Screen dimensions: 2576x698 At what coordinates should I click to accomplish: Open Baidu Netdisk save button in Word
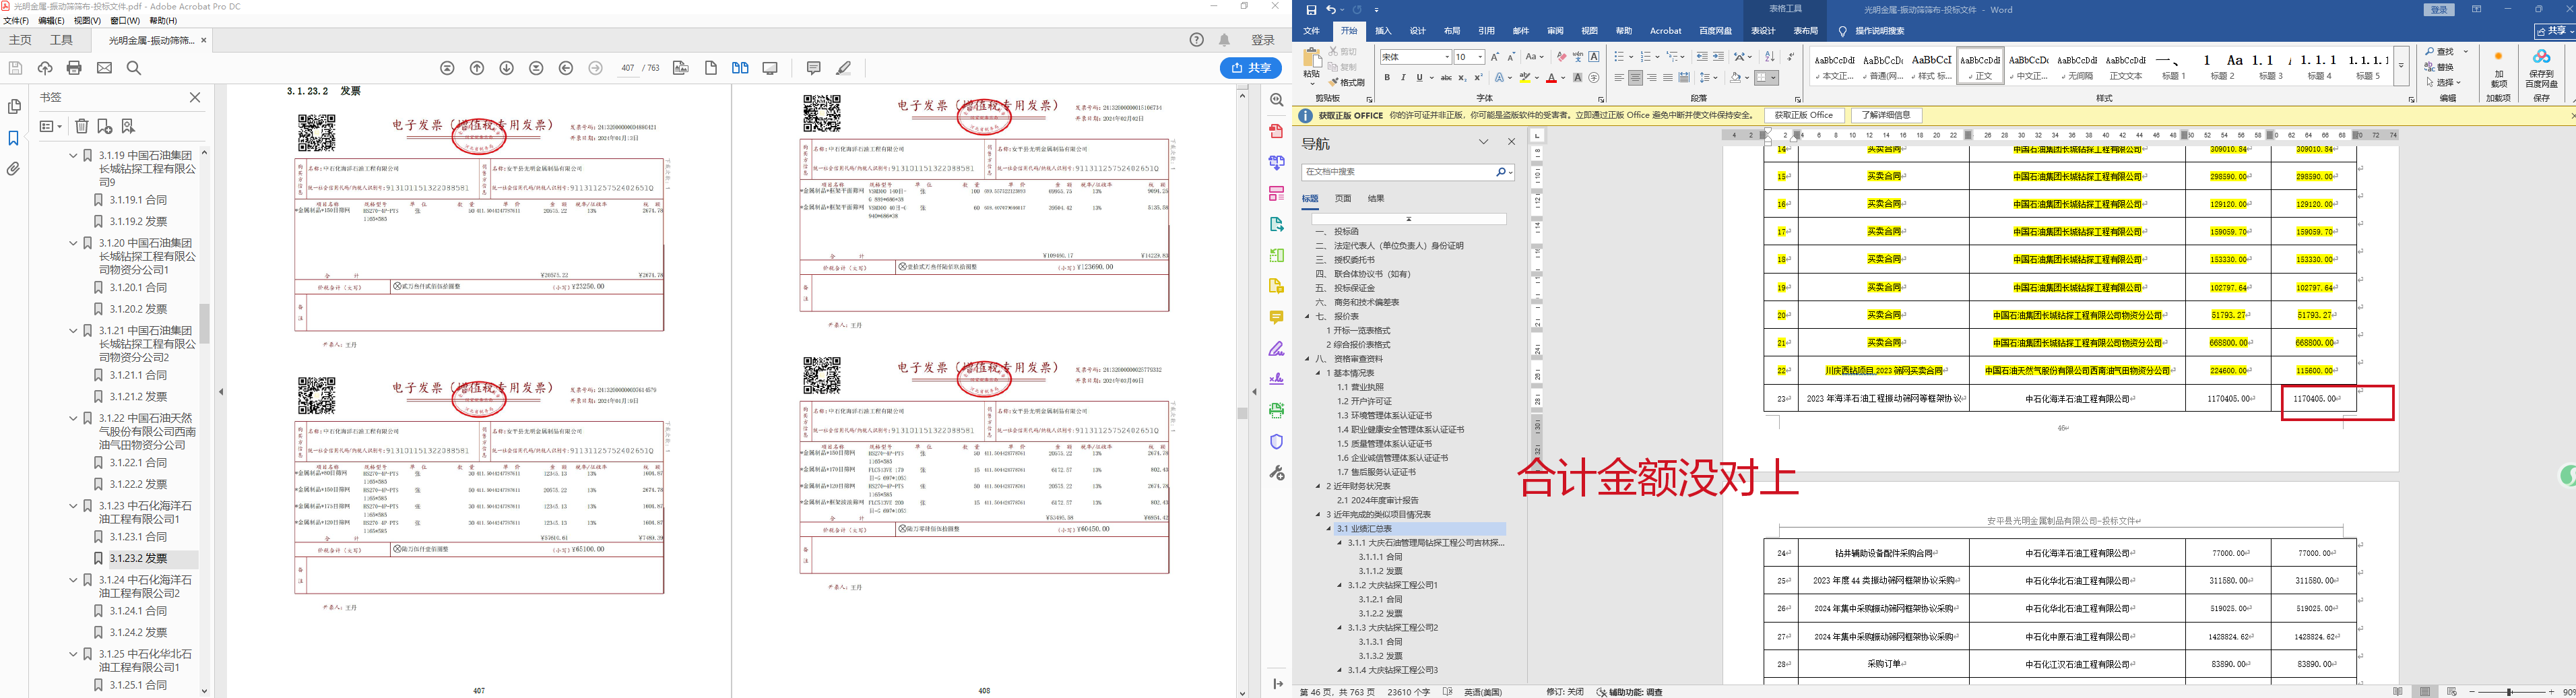pyautogui.click(x=2541, y=70)
